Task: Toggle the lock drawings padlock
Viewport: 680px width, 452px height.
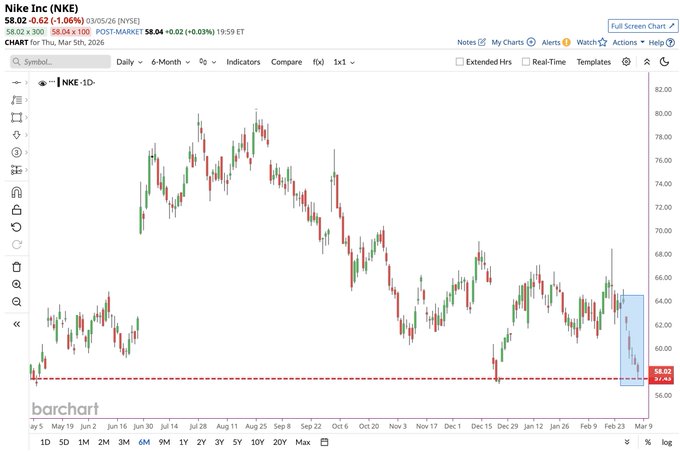Action: [16, 210]
